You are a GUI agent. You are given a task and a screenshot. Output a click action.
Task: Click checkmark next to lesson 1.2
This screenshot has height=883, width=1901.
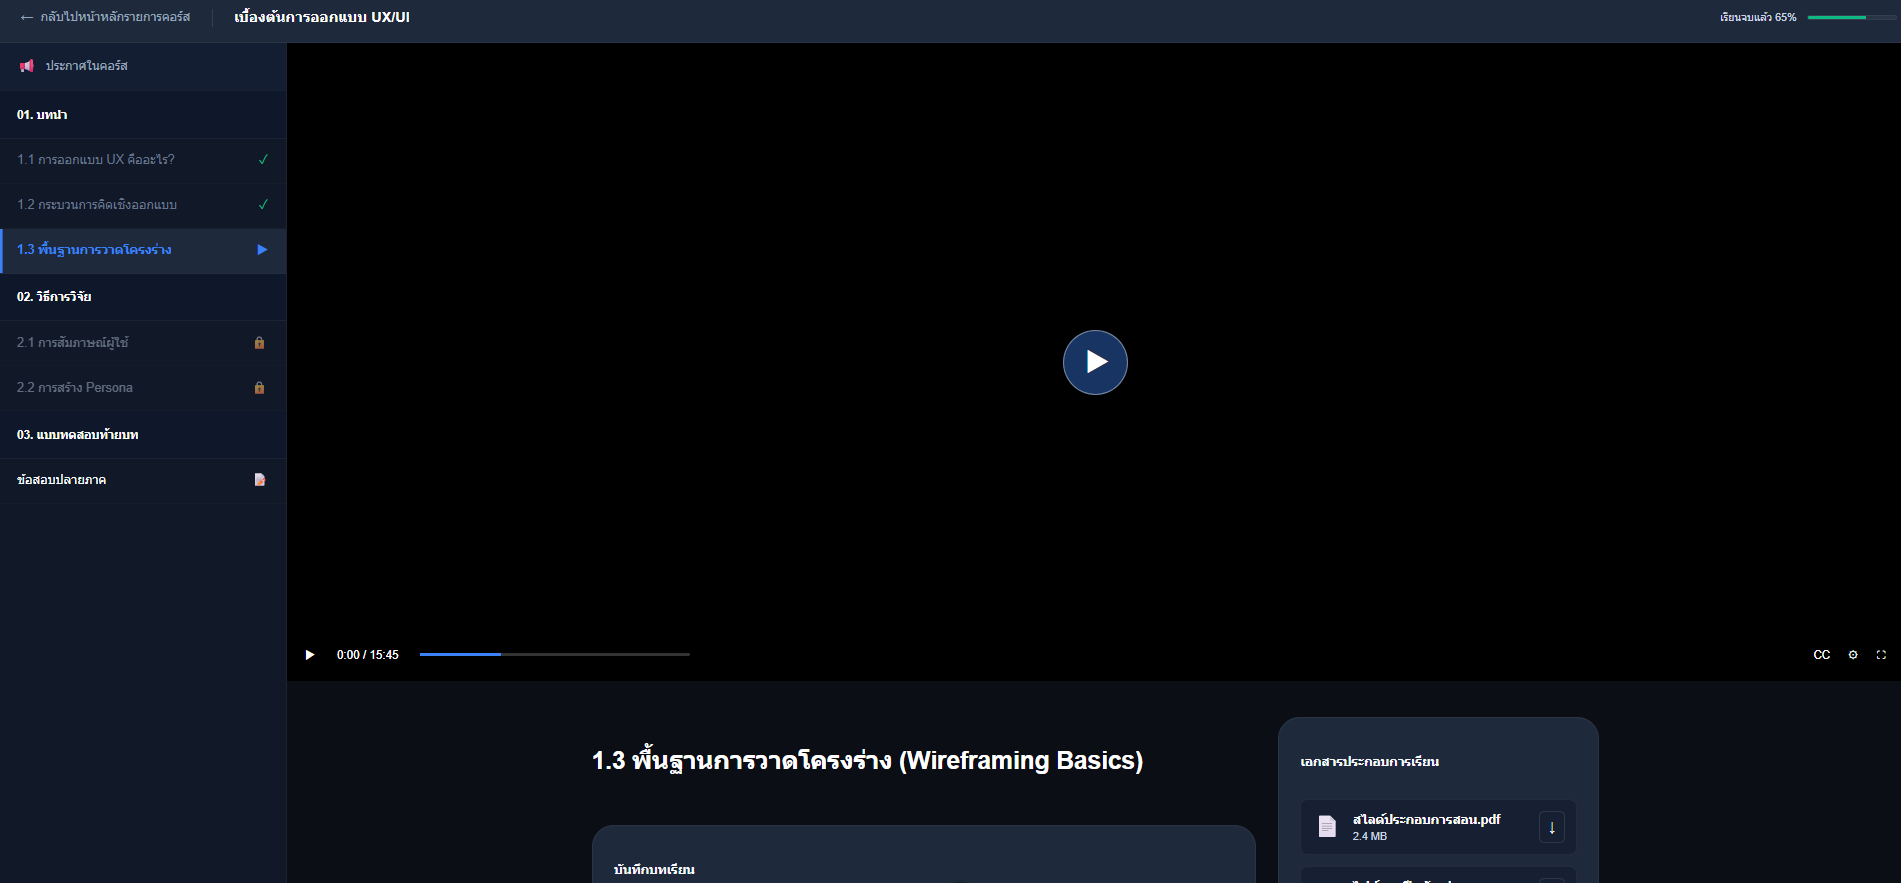(263, 205)
